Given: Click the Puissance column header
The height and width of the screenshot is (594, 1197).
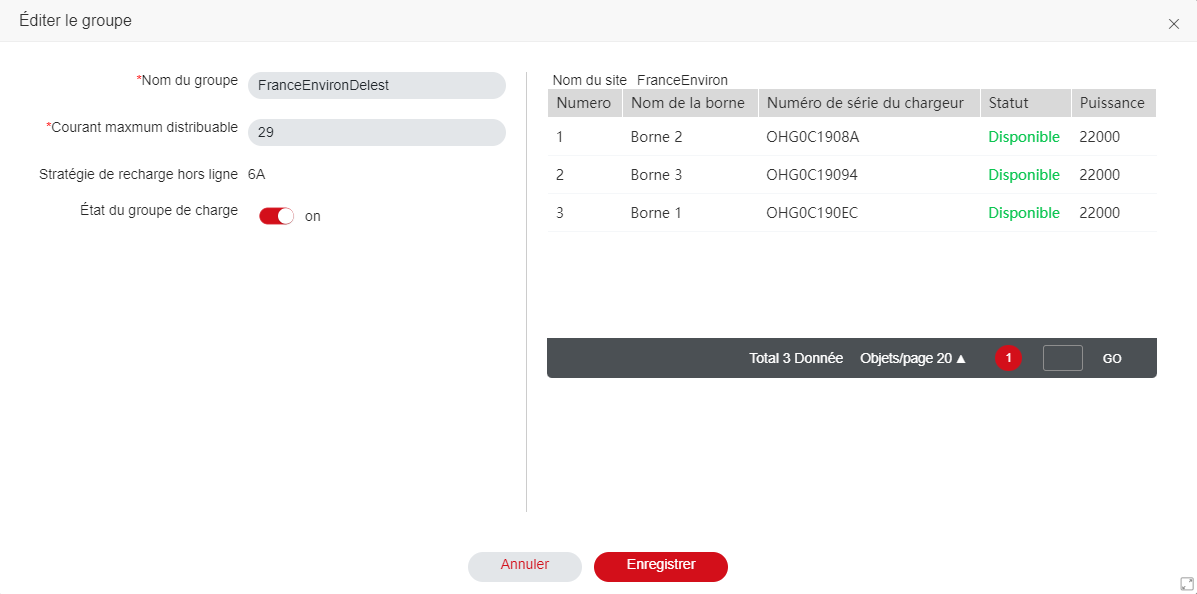Looking at the screenshot, I should point(1113,103).
